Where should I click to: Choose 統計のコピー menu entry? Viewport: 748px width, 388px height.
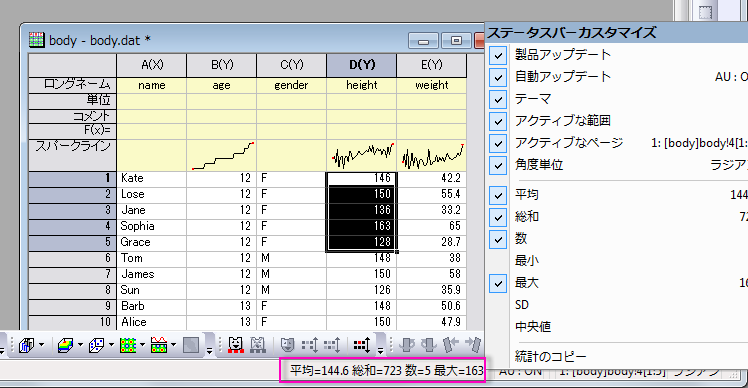pyautogui.click(x=551, y=357)
